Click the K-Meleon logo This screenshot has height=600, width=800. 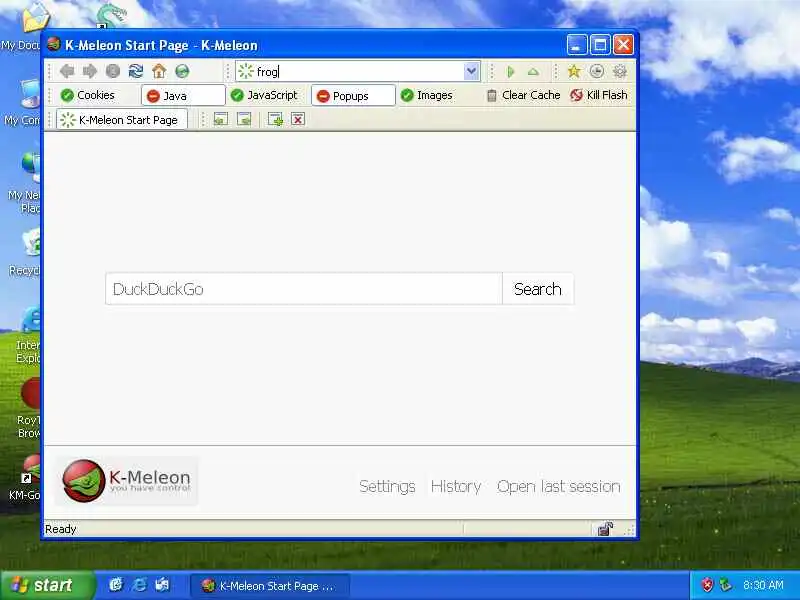click(126, 481)
